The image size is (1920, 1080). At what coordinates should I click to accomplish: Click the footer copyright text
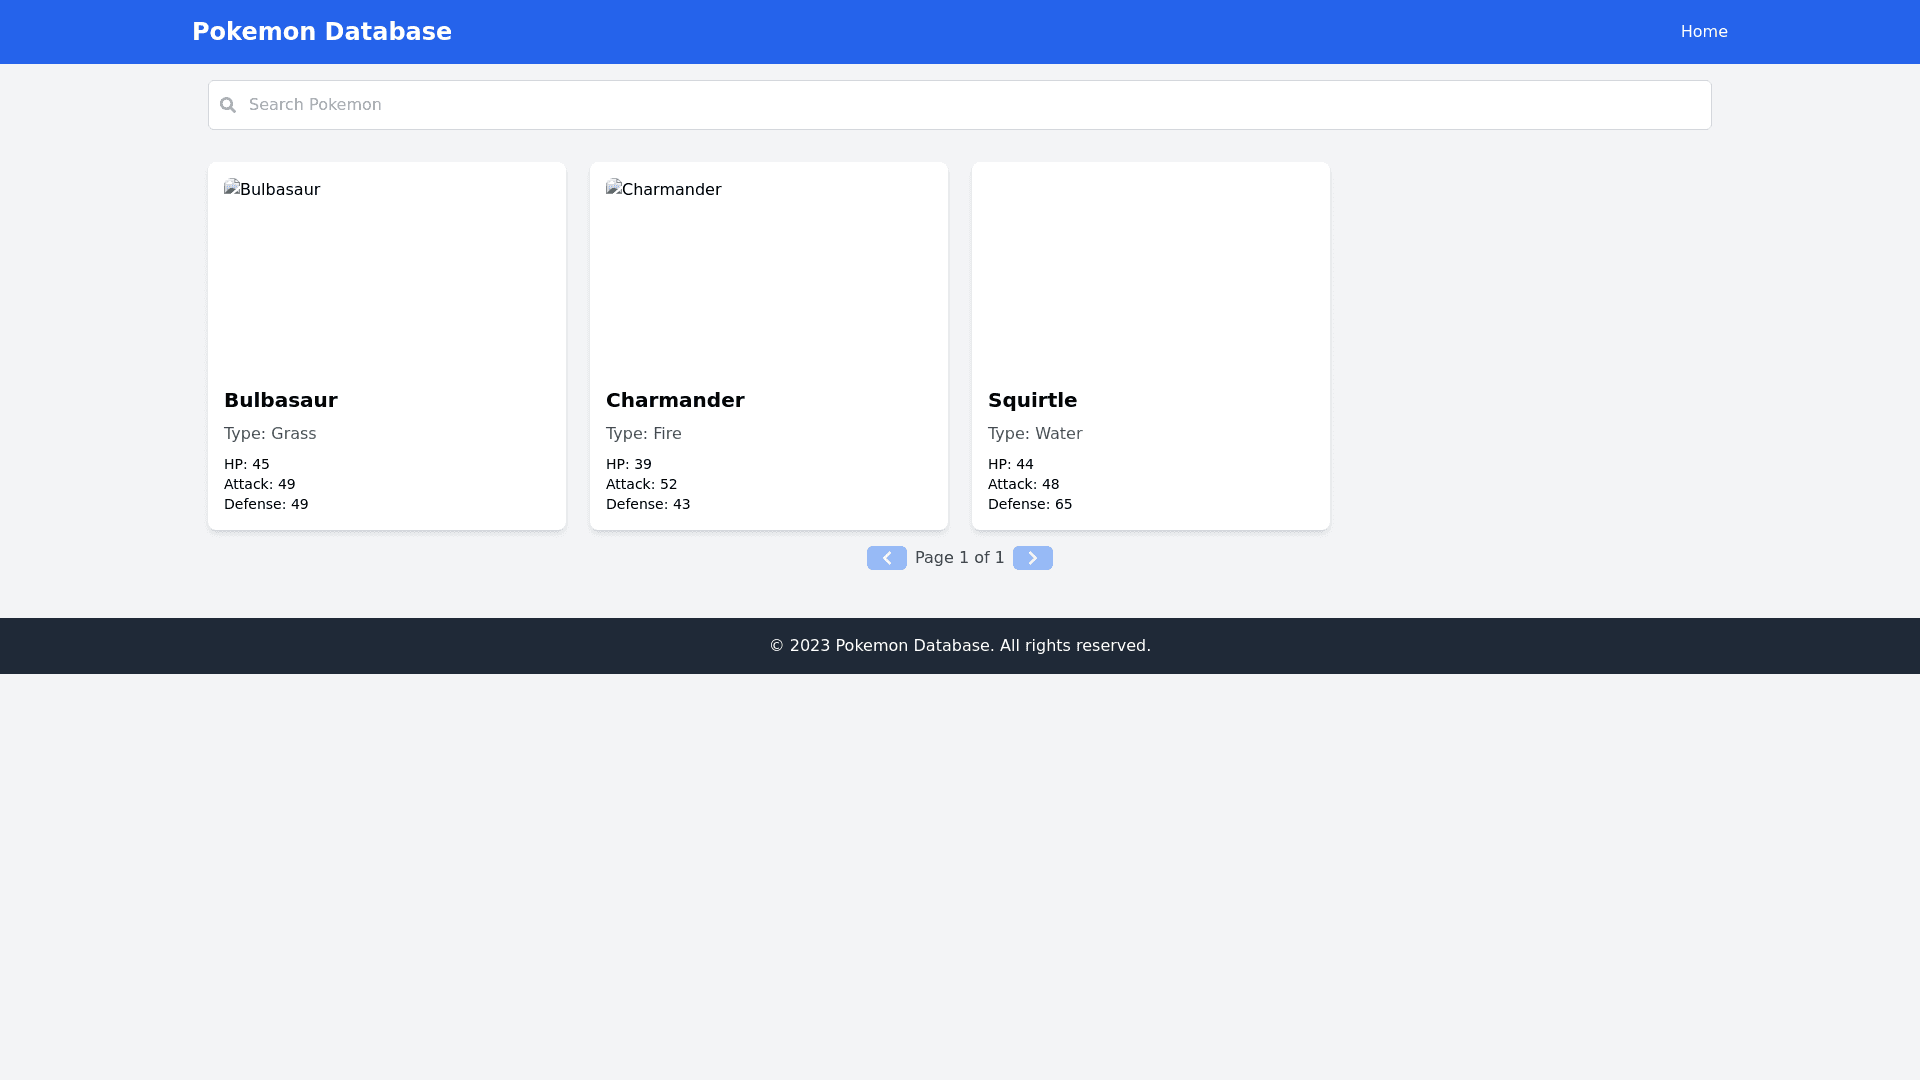[x=959, y=646]
